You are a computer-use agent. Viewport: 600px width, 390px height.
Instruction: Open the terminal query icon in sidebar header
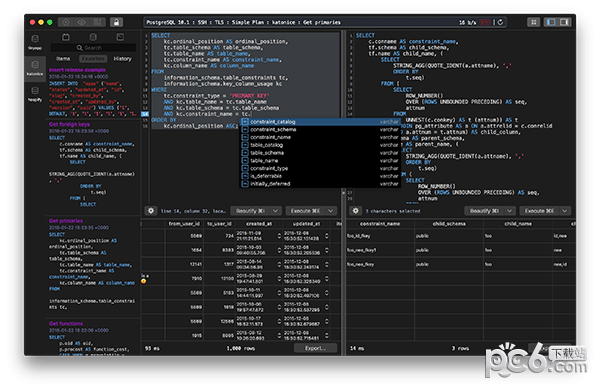pyautogui.click(x=120, y=37)
